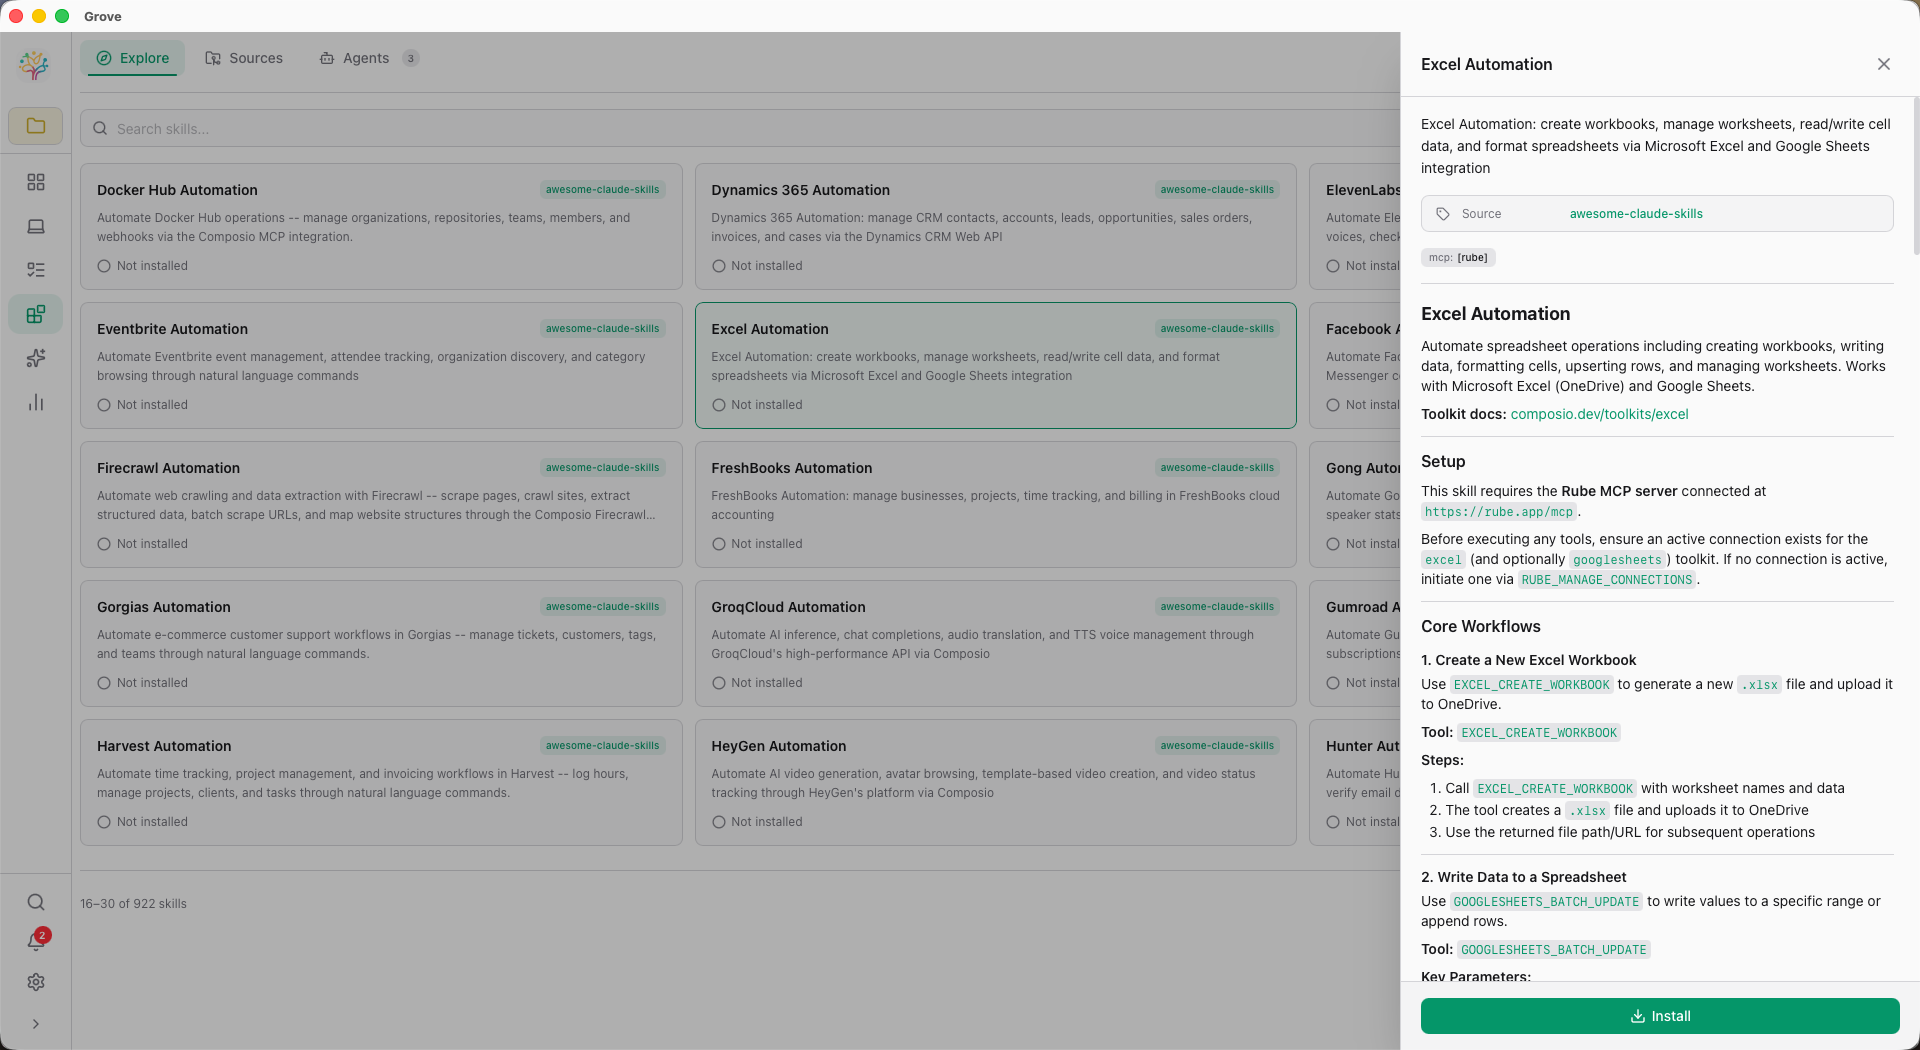Open composio.dev/toolkits/excel docs link

coord(1599,414)
